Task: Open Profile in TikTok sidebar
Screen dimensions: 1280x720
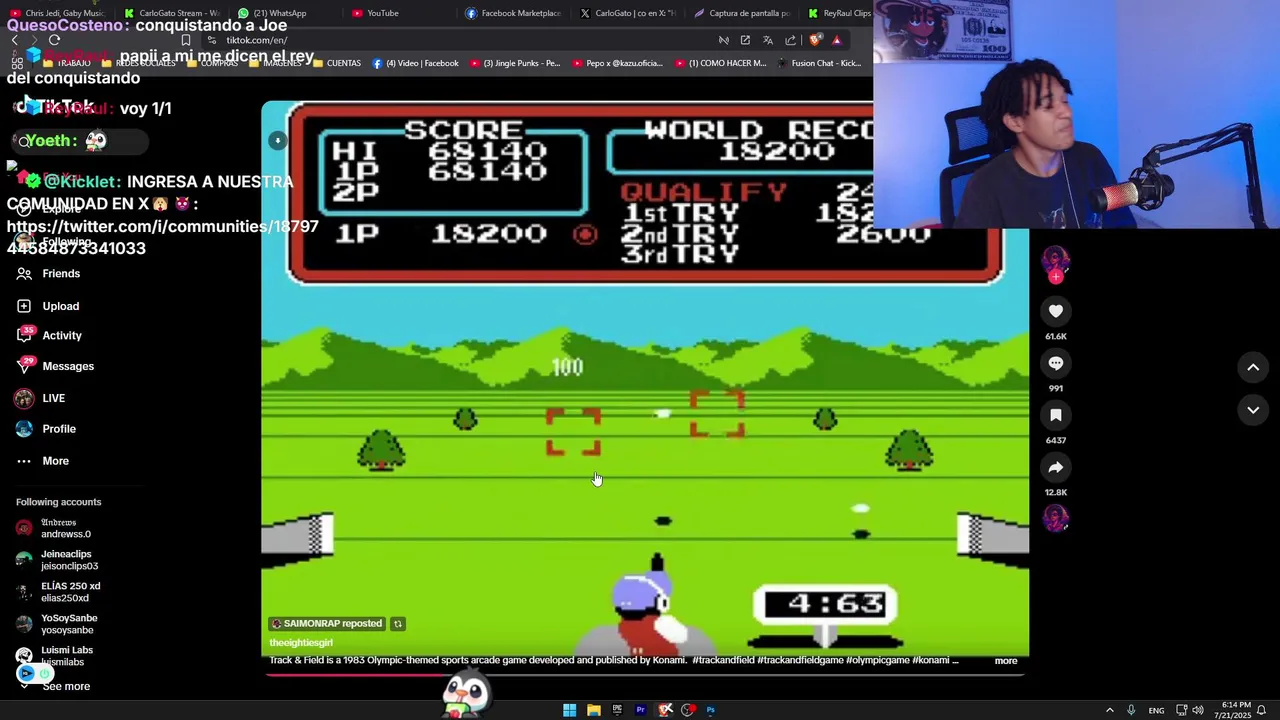Action: pos(45,429)
